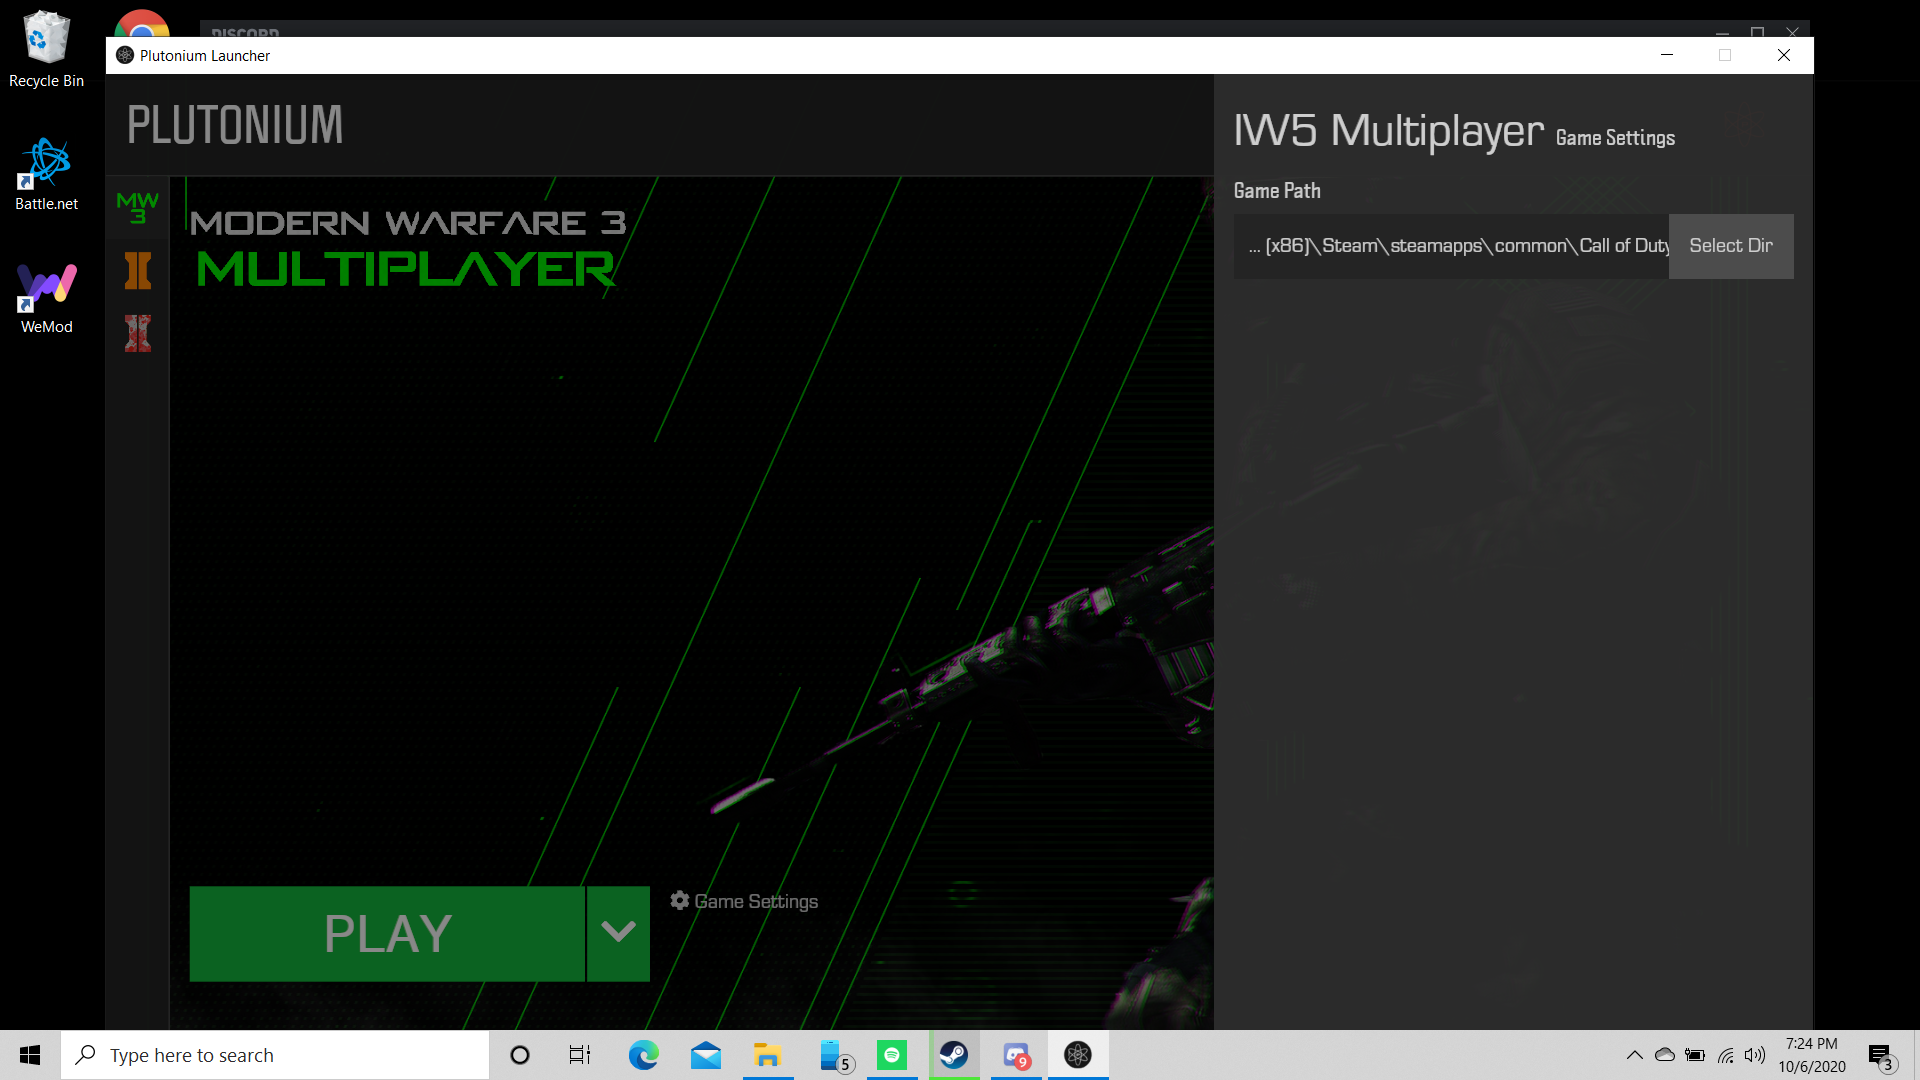
Task: Open OneDrive cloud tray icon
Action: pyautogui.click(x=1665, y=1055)
